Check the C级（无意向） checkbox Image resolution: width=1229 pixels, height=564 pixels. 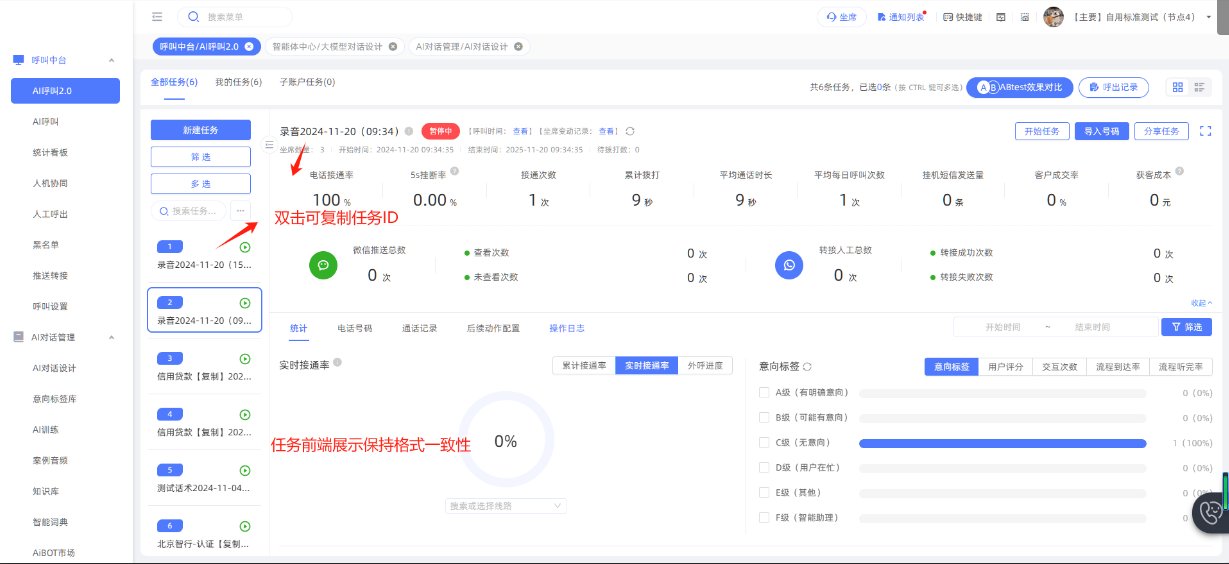point(765,442)
